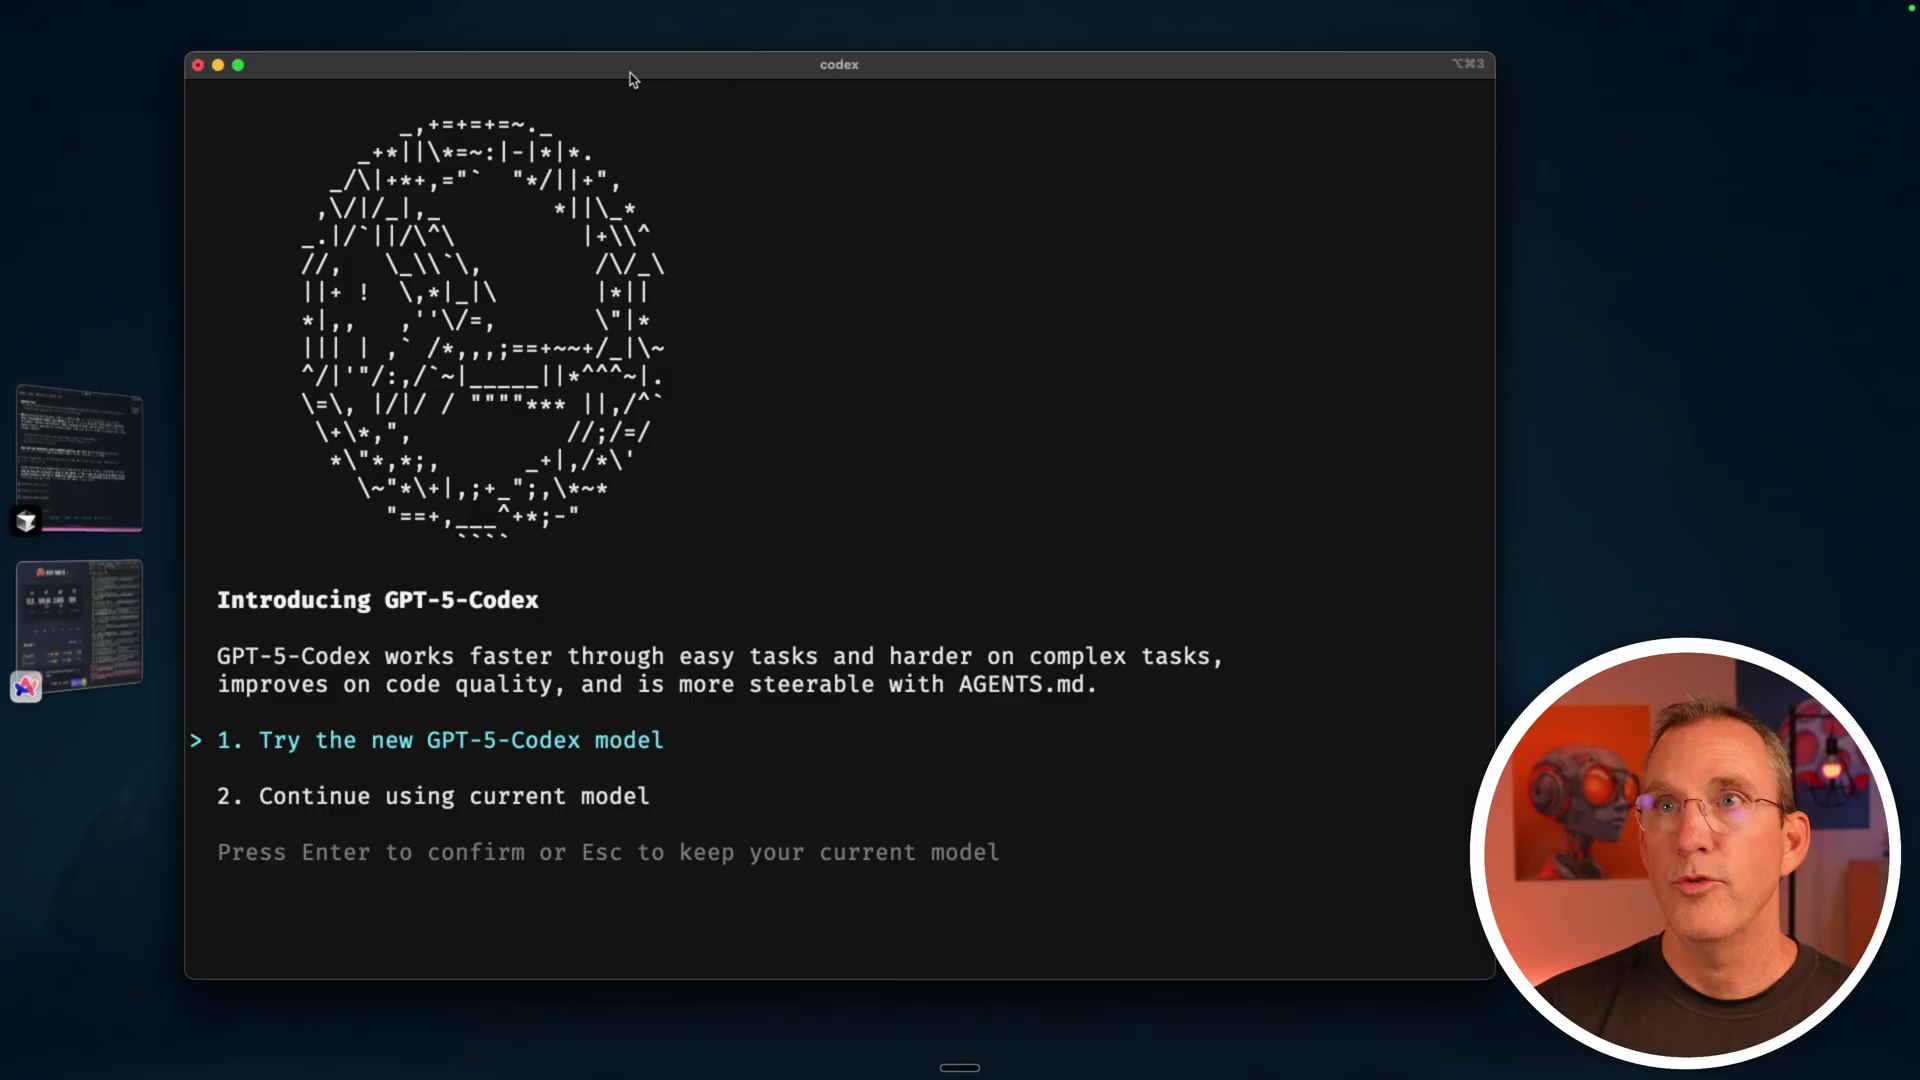This screenshot has width=1920, height=1080.
Task: Minimize the codex terminal with yellow button
Action: pyautogui.click(x=218, y=65)
